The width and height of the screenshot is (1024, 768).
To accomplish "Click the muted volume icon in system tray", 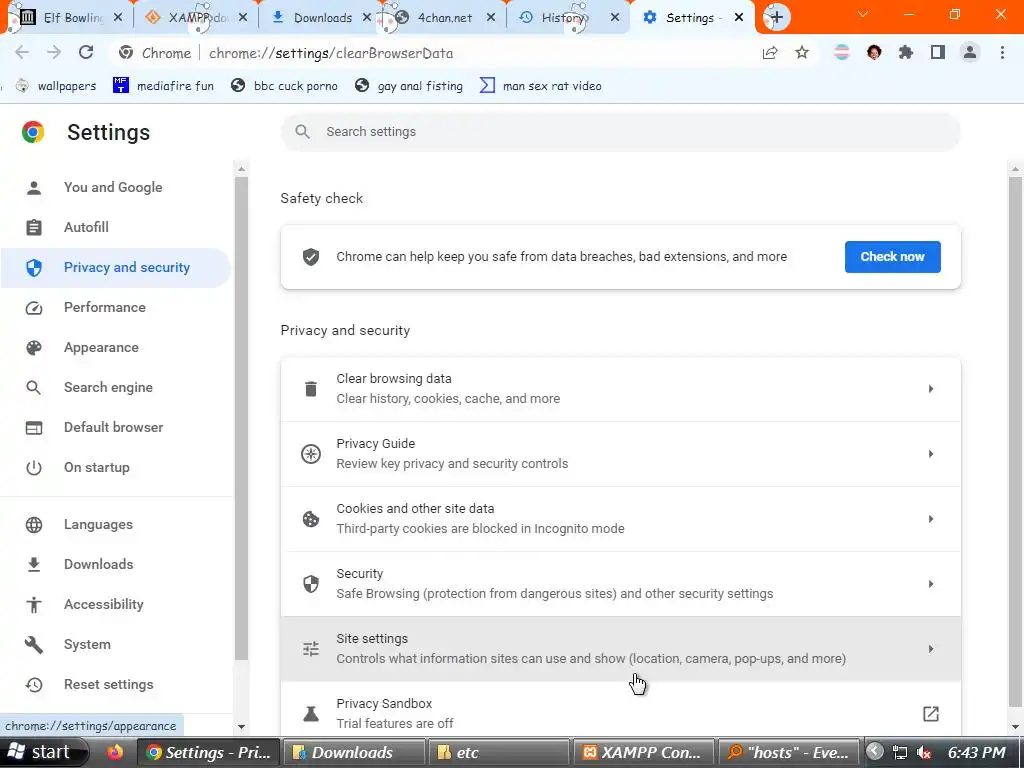I will 923,752.
